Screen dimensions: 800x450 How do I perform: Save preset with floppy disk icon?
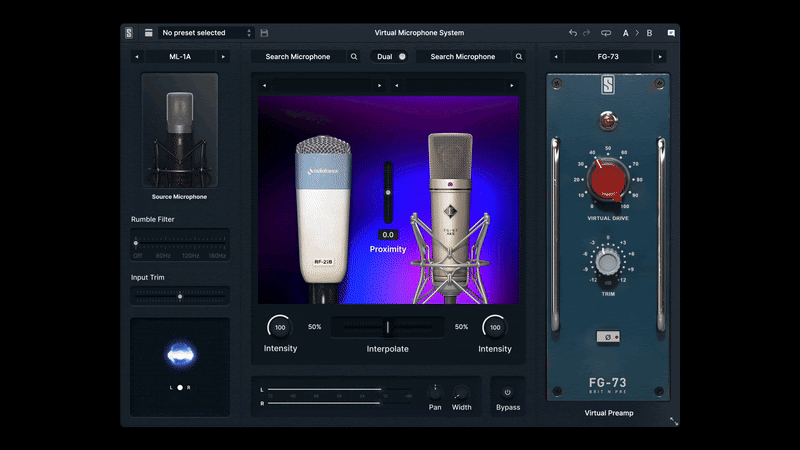click(264, 33)
